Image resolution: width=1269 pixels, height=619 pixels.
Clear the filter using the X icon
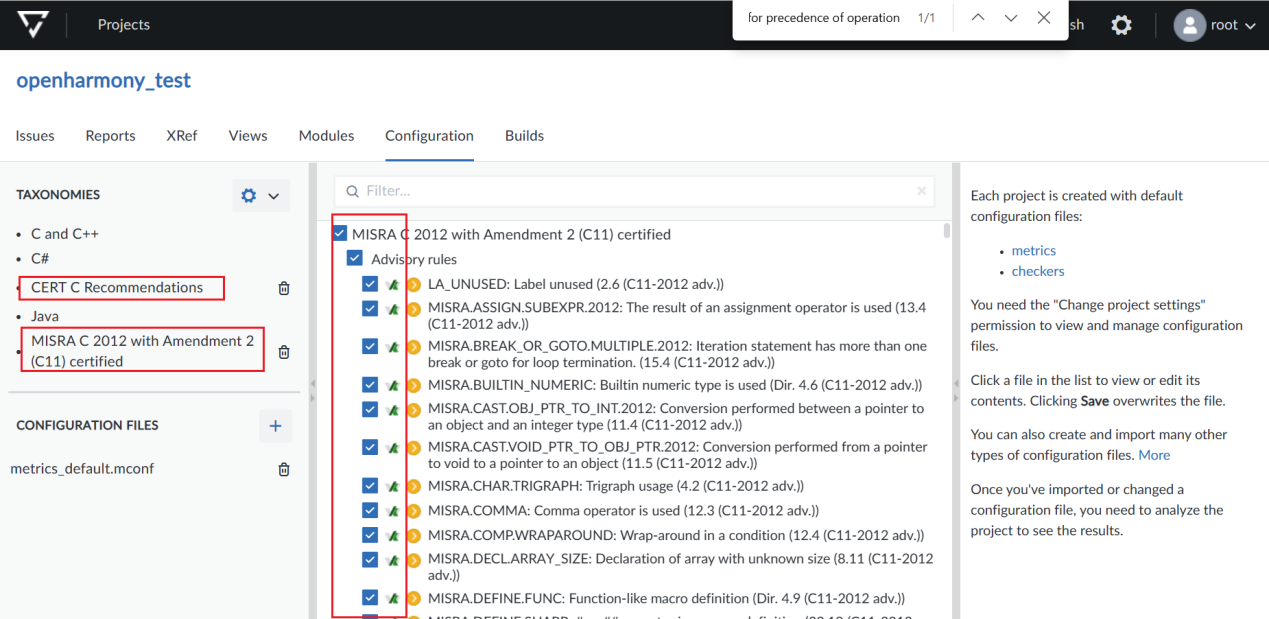pyautogui.click(x=921, y=190)
